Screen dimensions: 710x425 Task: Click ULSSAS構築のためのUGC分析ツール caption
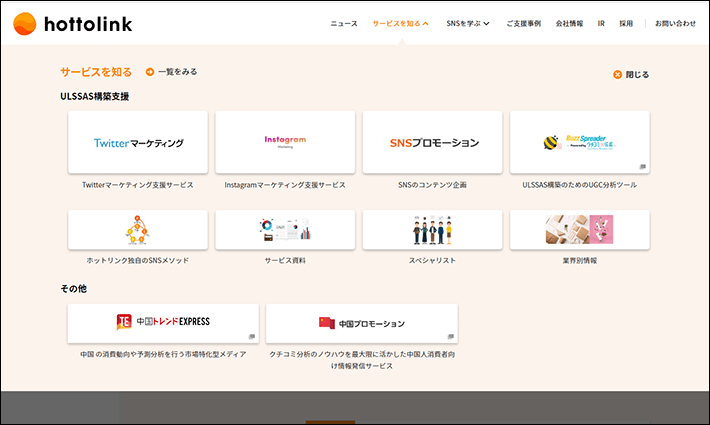coord(580,185)
